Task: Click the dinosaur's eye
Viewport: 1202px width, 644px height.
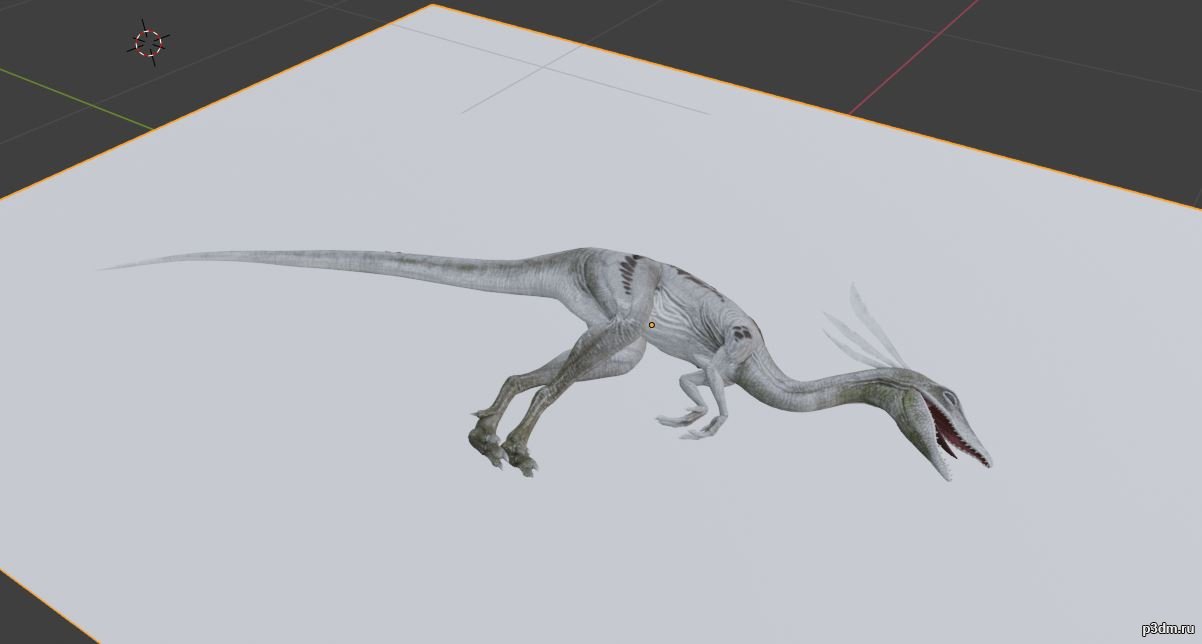Action: pyautogui.click(x=947, y=399)
